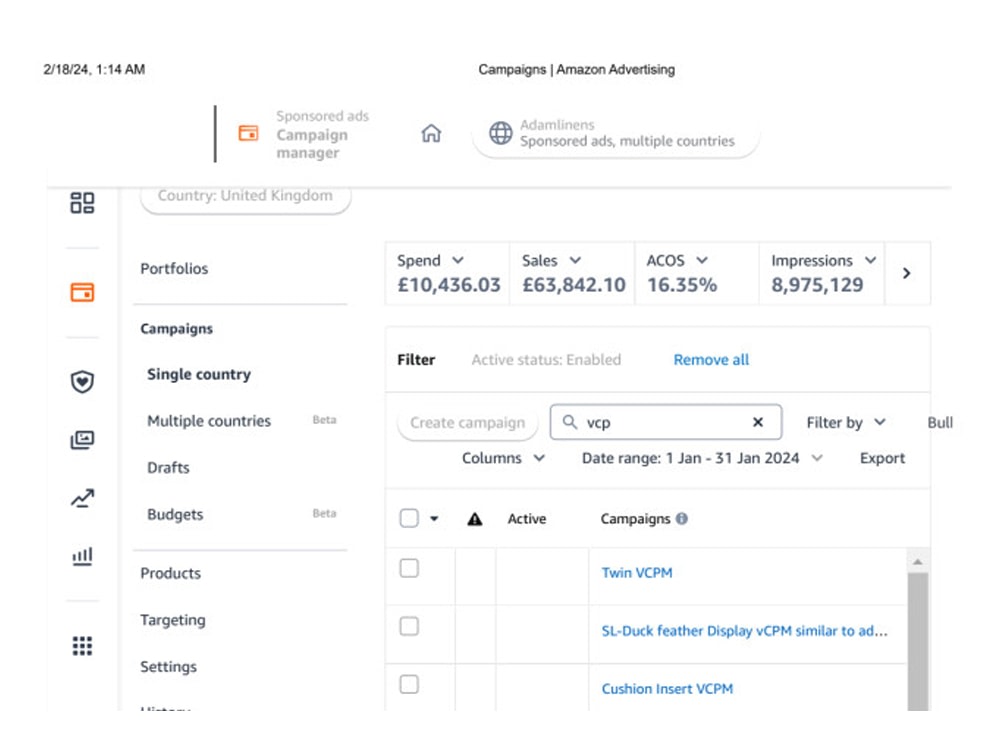Select Multiple countries in the Campaigns menu
1000x750 pixels.
(x=209, y=421)
